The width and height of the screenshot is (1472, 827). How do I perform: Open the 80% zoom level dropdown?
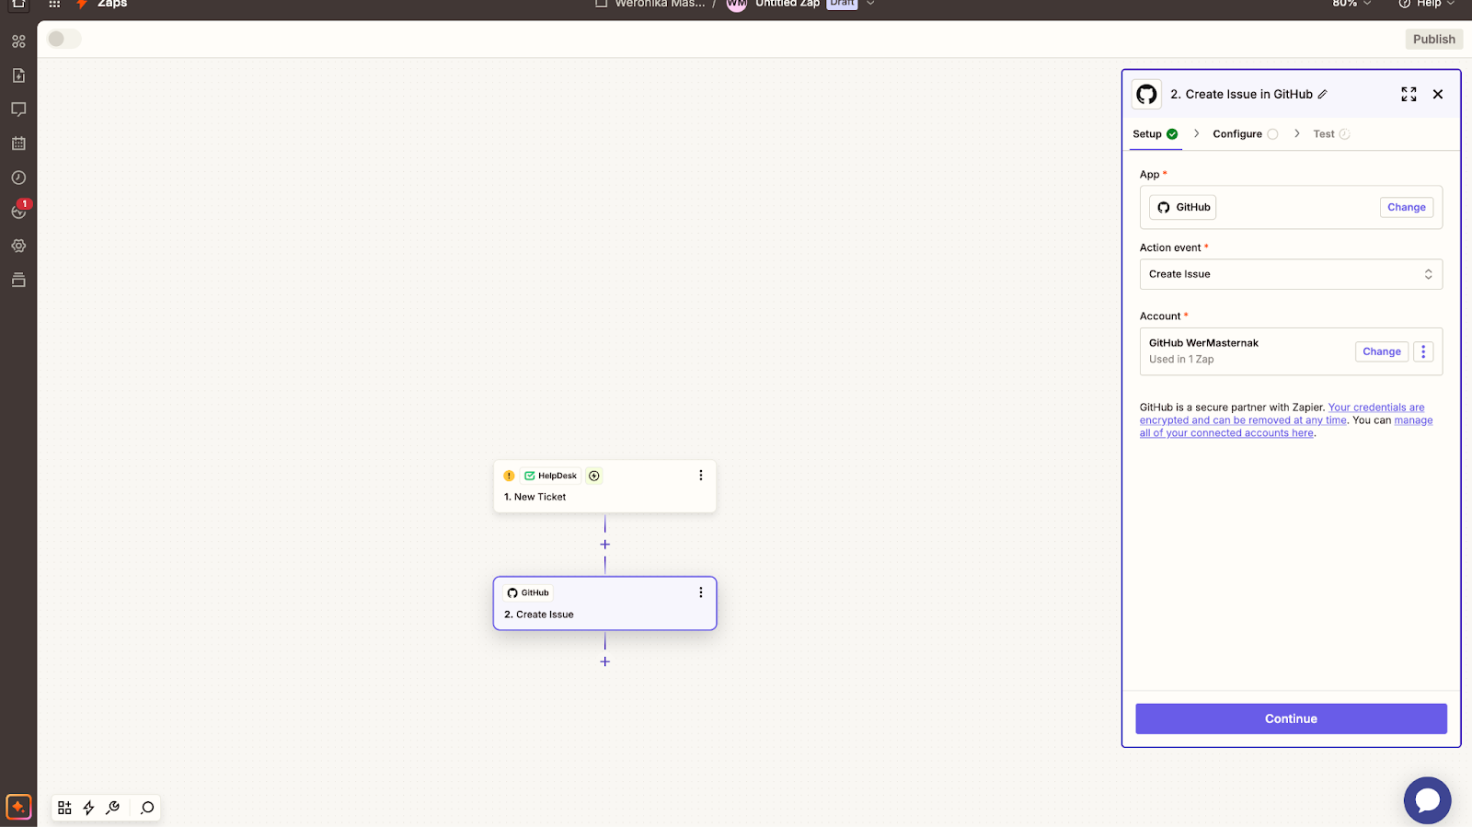(x=1352, y=4)
